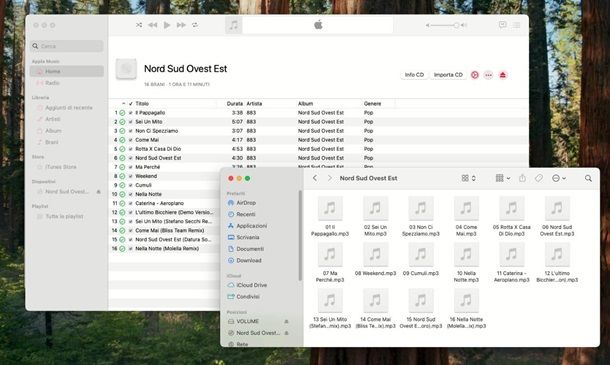The height and width of the screenshot is (365, 610).
Task: Uncheck the Rotta X Casa Di Dio checkbox
Action: click(x=131, y=149)
